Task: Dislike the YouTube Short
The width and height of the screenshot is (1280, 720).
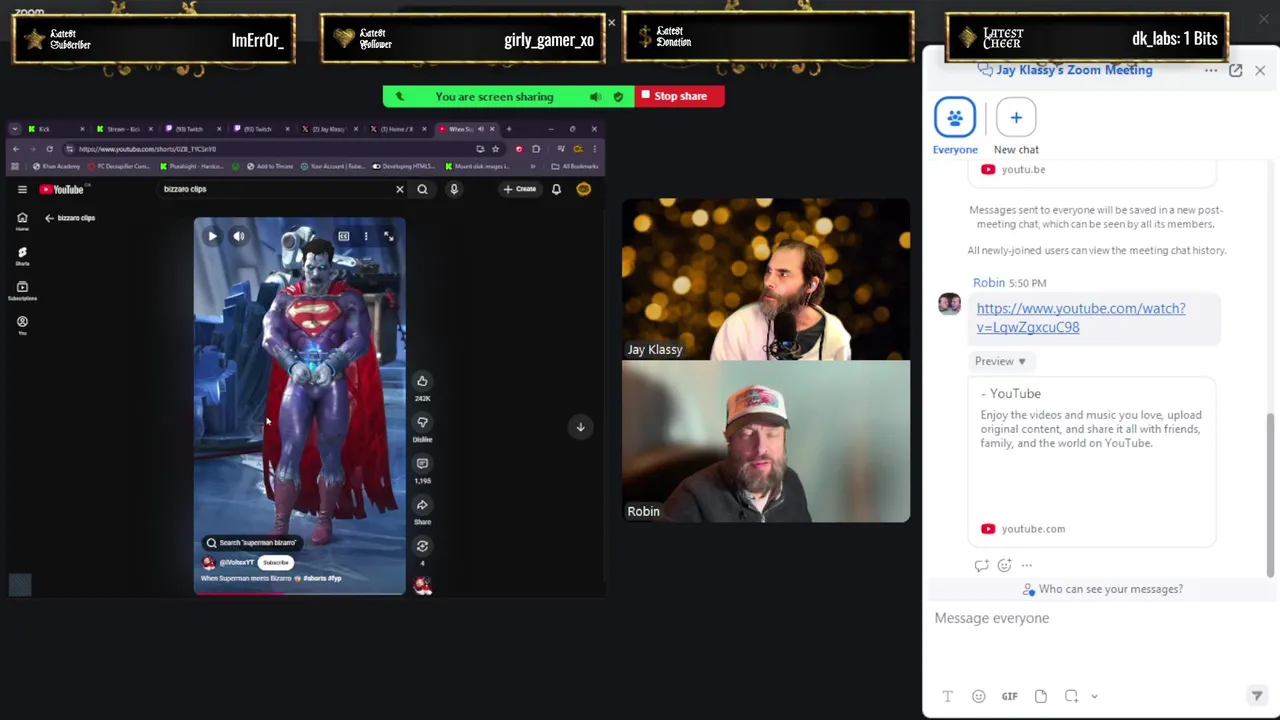Action: point(422,422)
